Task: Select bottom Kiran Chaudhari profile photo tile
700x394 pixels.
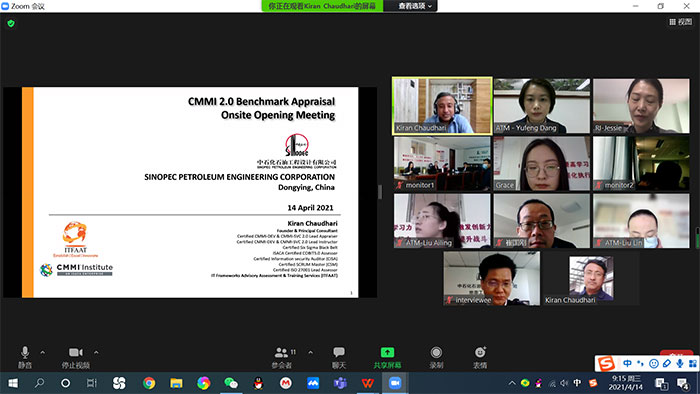Action: click(591, 278)
